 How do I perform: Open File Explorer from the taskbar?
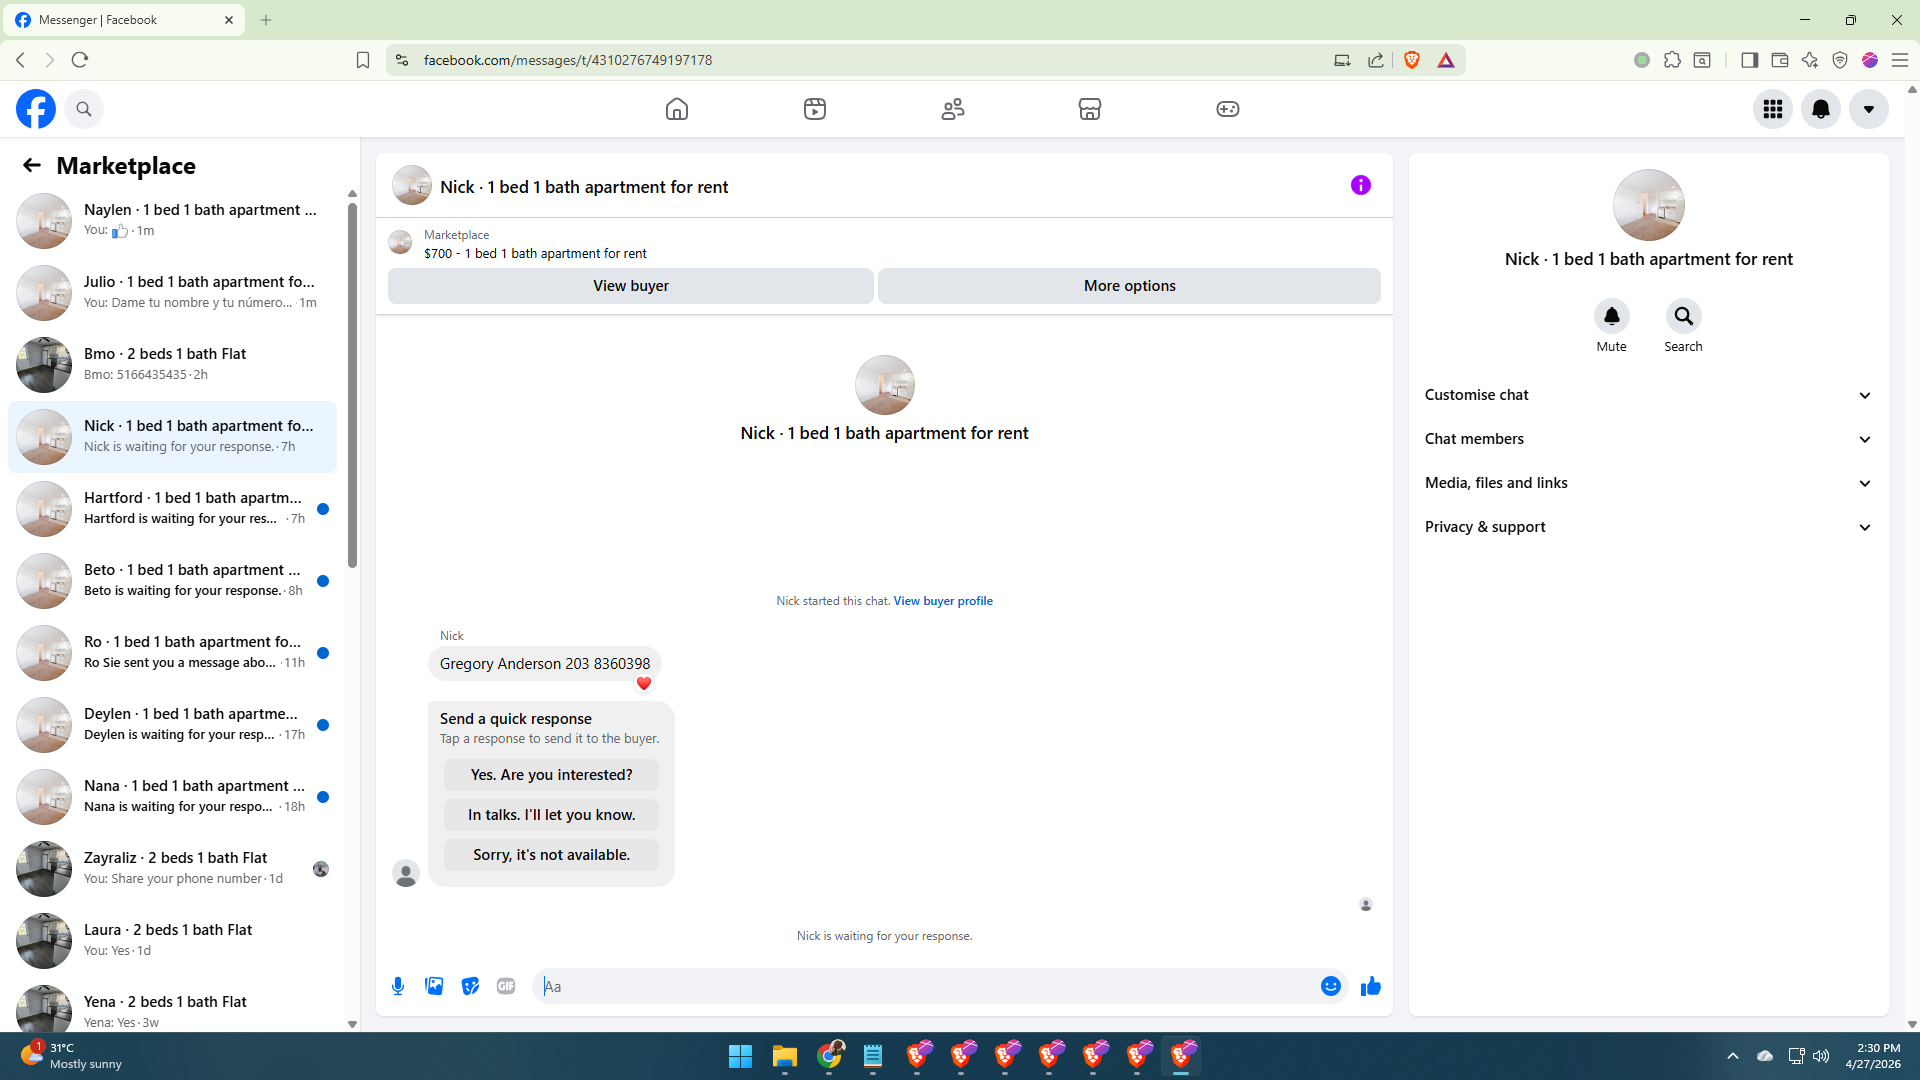pyautogui.click(x=785, y=1056)
